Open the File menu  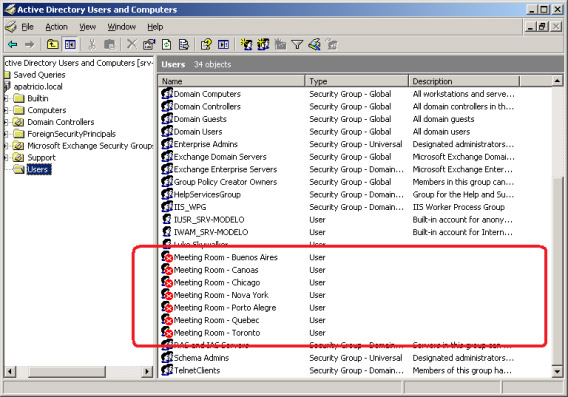coord(28,27)
